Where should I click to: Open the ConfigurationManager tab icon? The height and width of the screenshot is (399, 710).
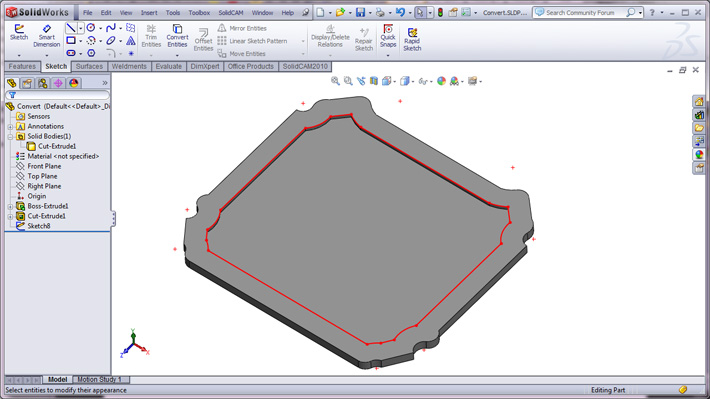(x=43, y=83)
